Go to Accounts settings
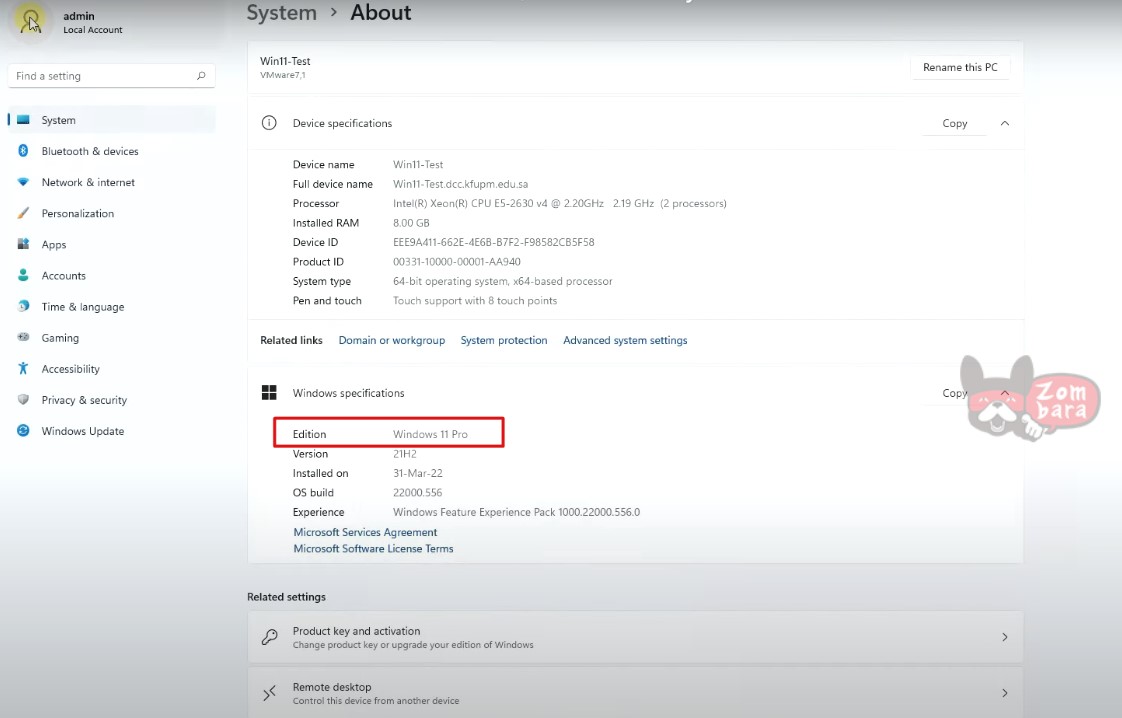 coord(111,276)
